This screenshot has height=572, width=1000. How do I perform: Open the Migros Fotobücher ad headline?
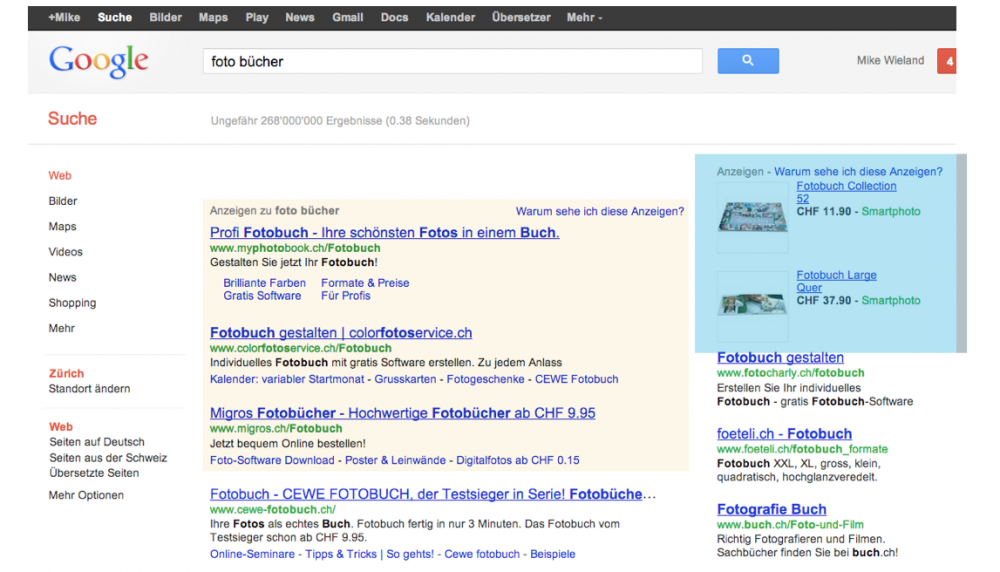(402, 413)
